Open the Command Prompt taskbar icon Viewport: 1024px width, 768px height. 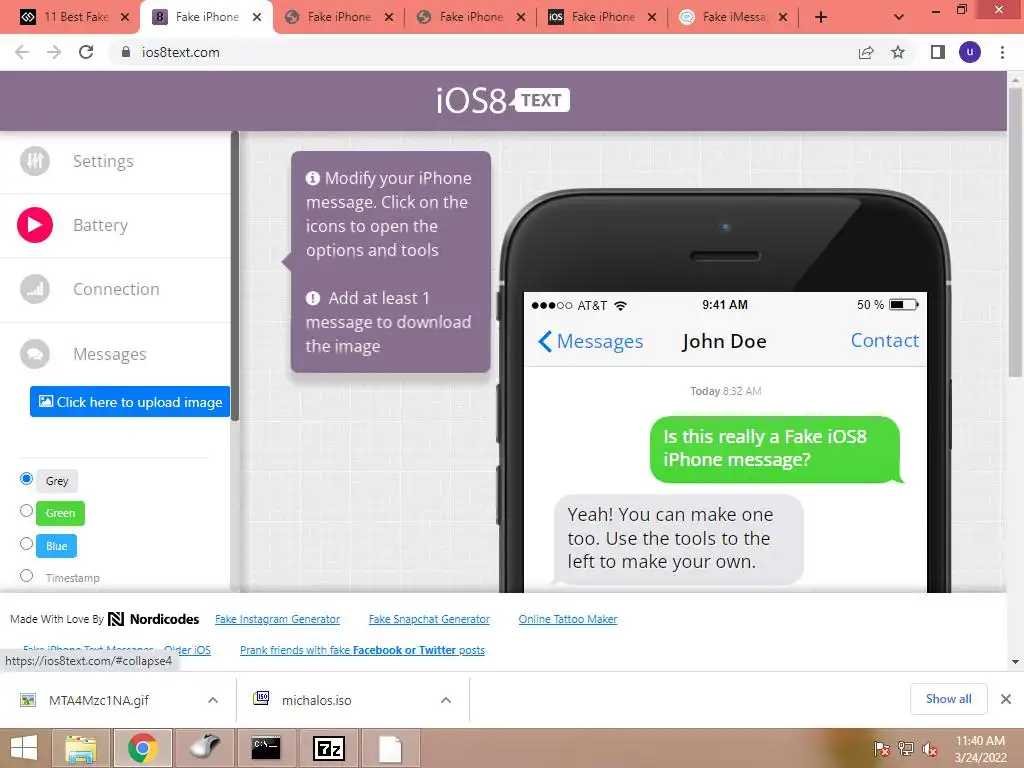[x=266, y=748]
